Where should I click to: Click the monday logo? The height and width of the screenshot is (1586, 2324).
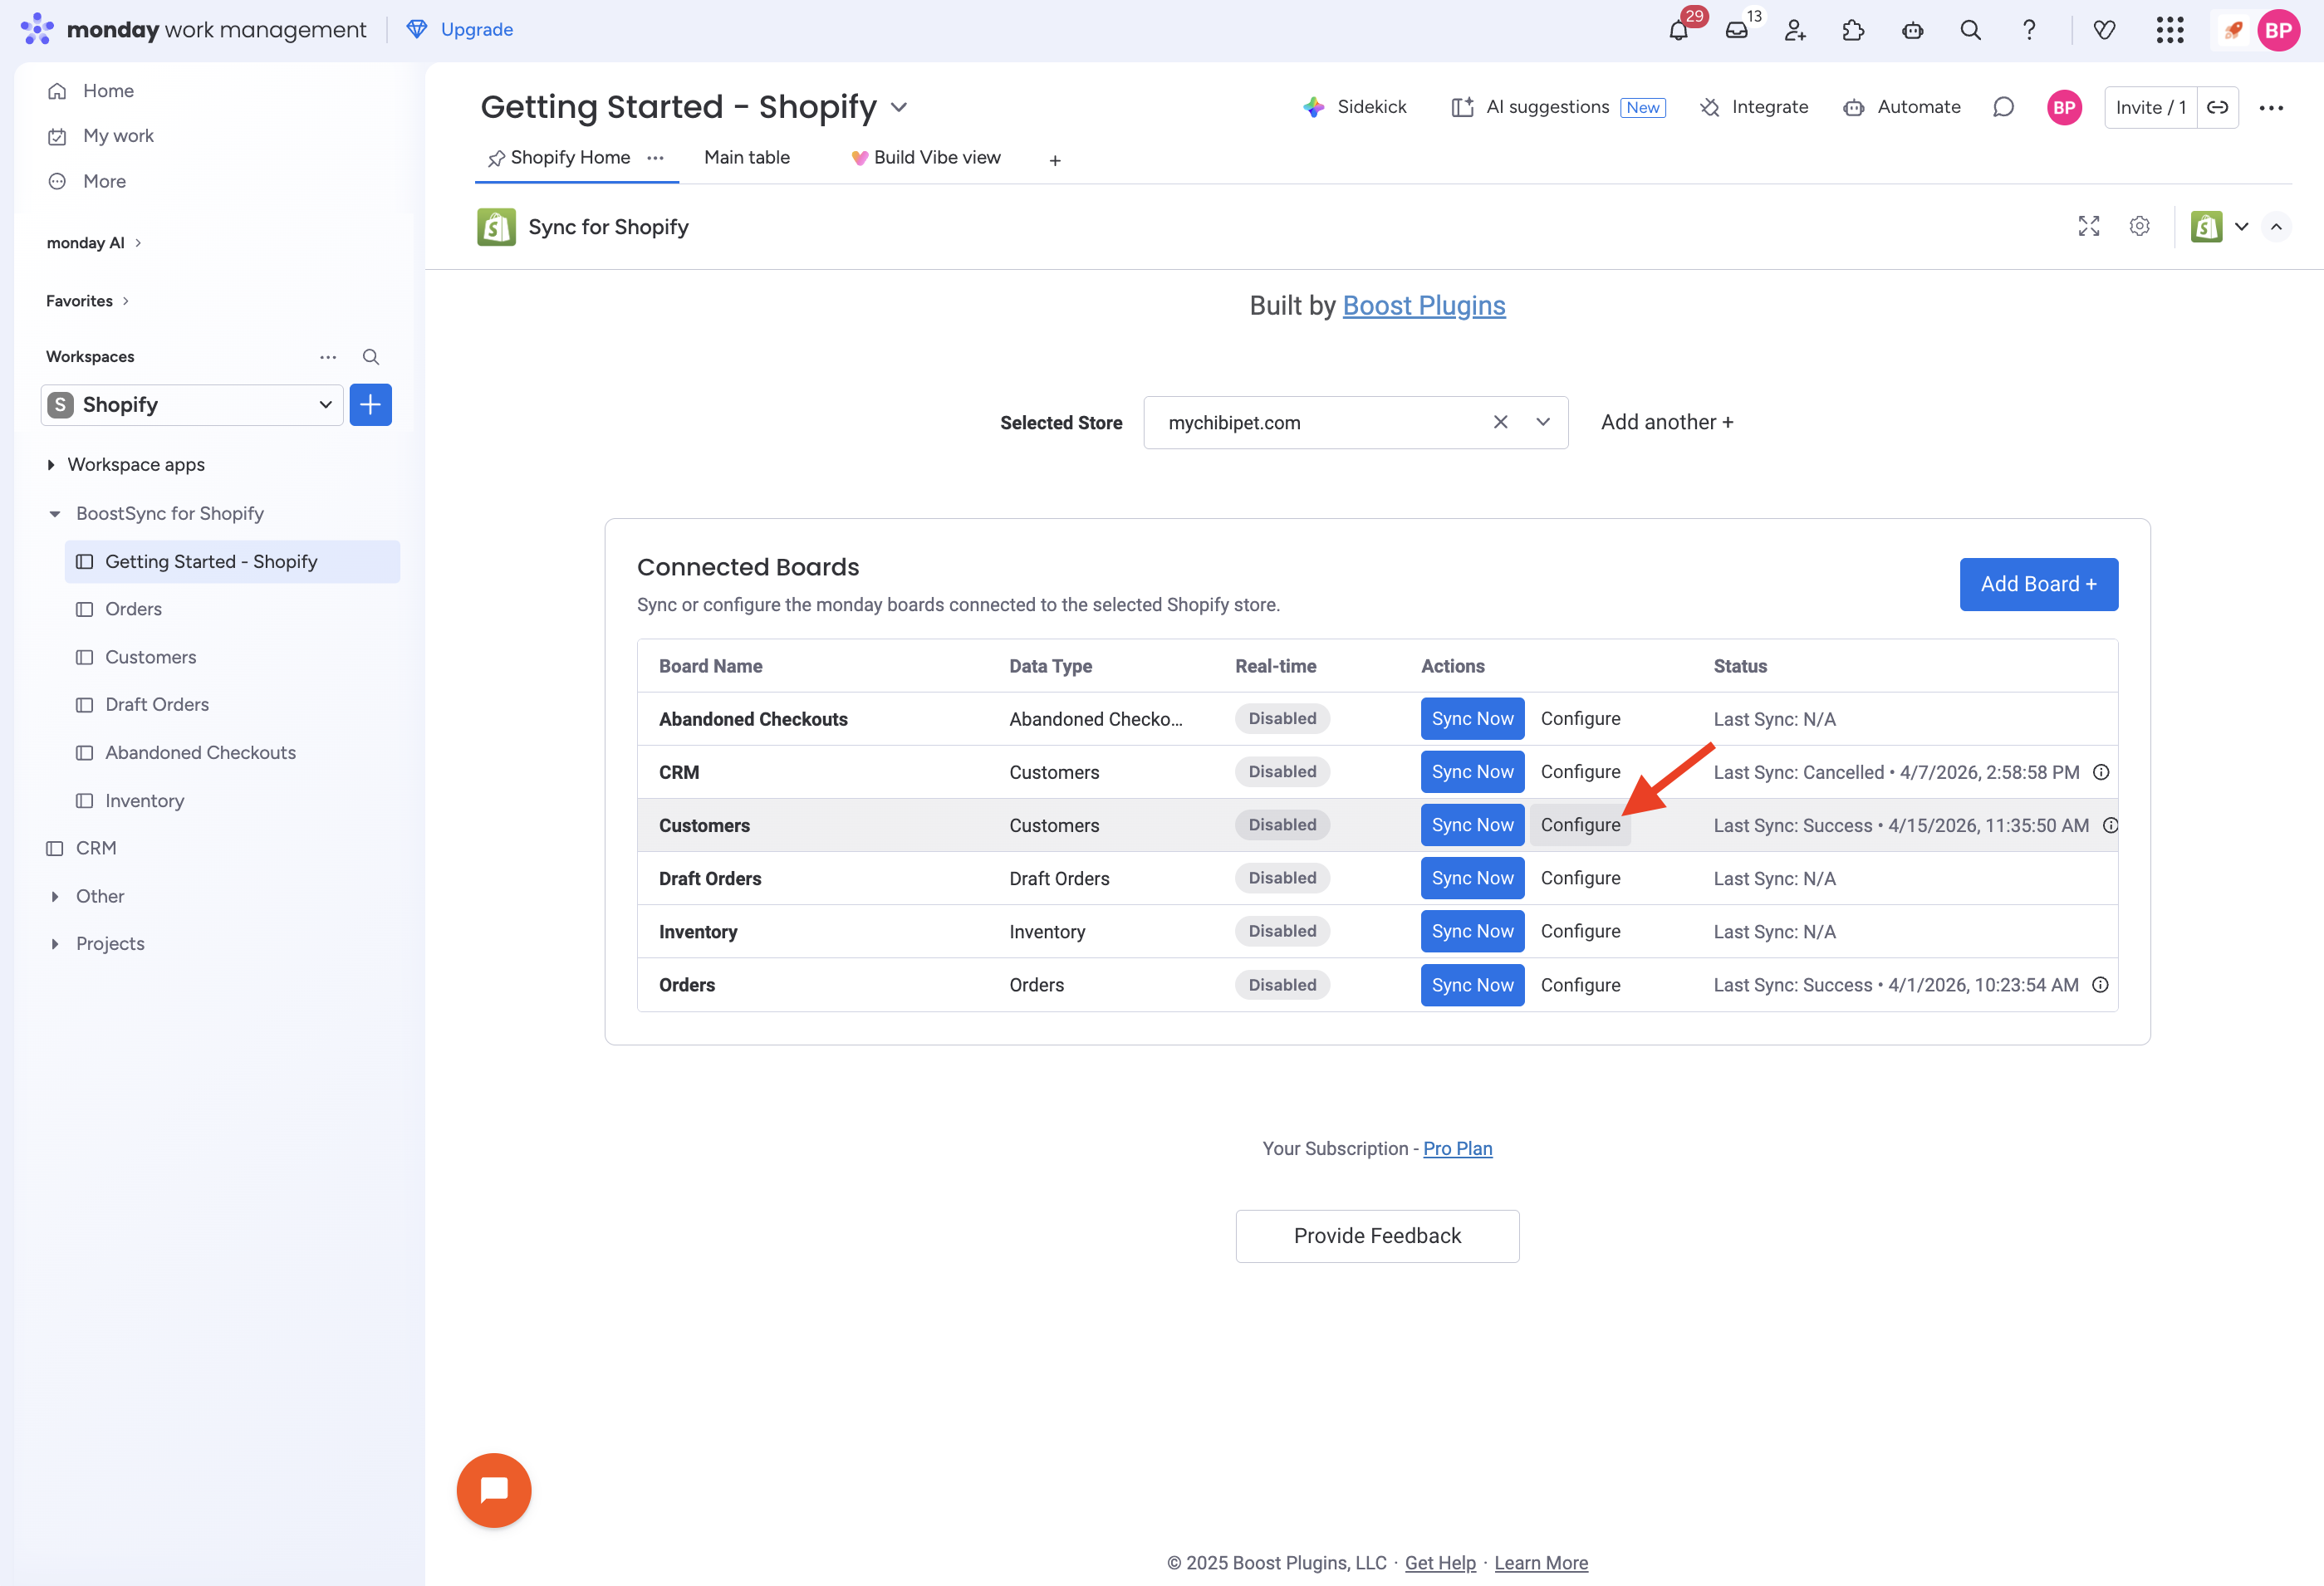tap(37, 29)
